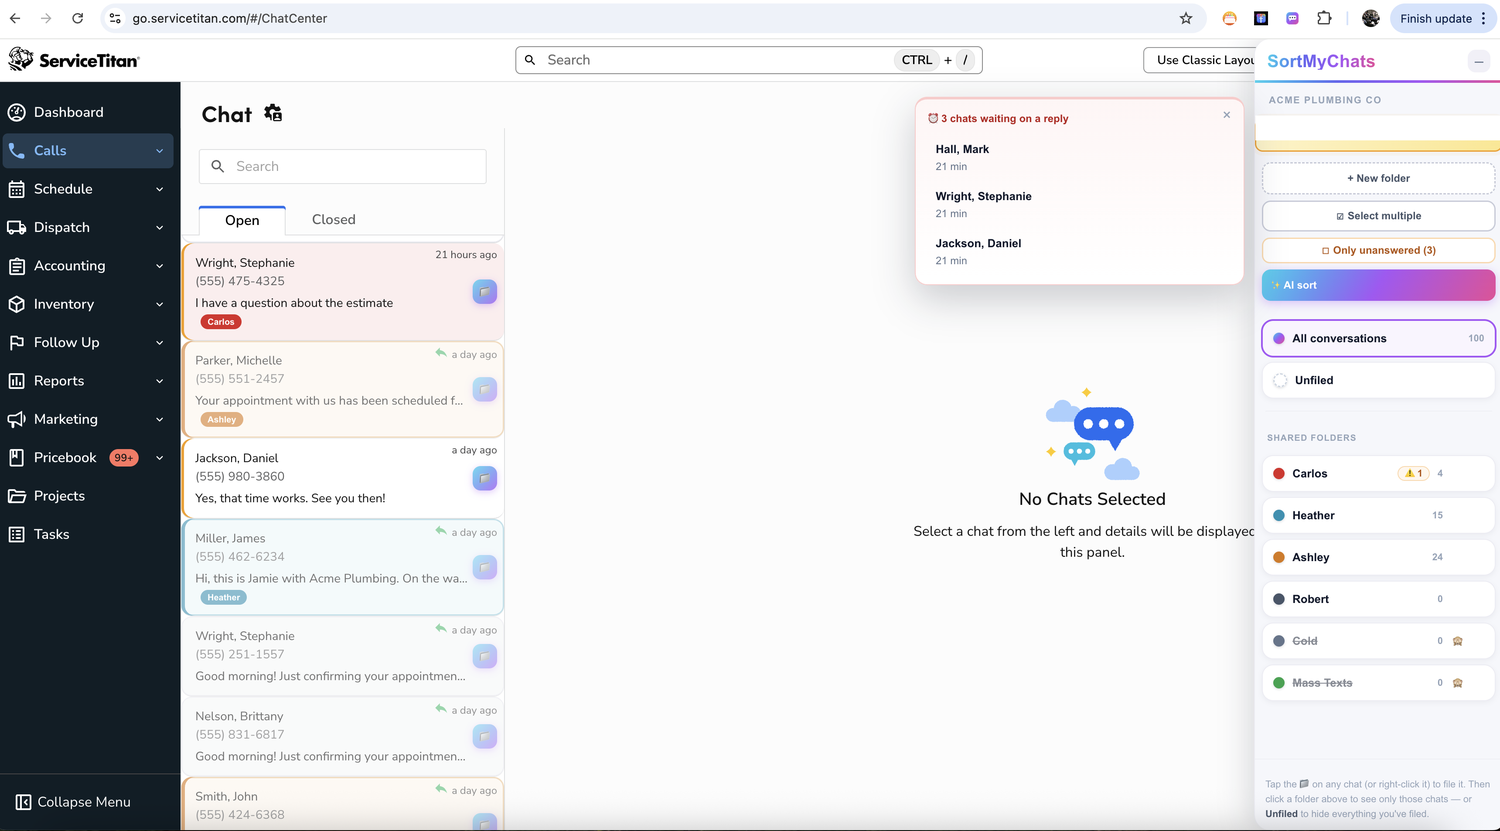This screenshot has width=1500, height=831.
Task: Click the AI sort button
Action: click(1378, 285)
